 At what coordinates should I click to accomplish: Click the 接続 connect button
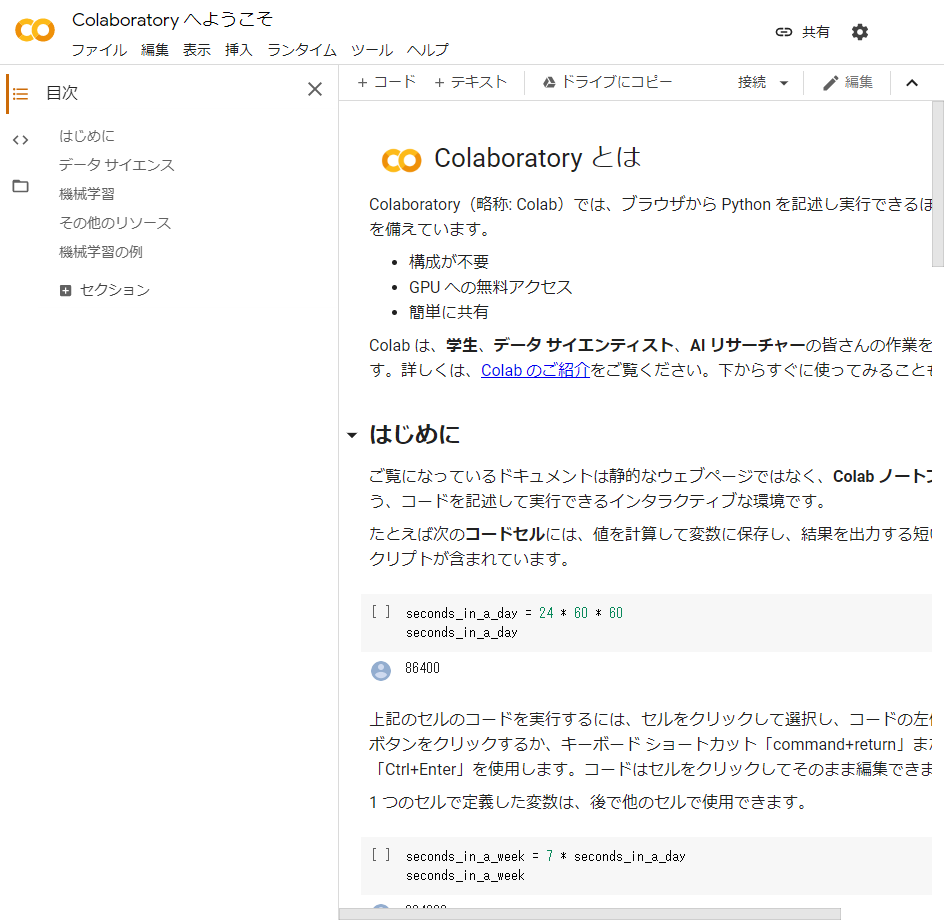[752, 82]
